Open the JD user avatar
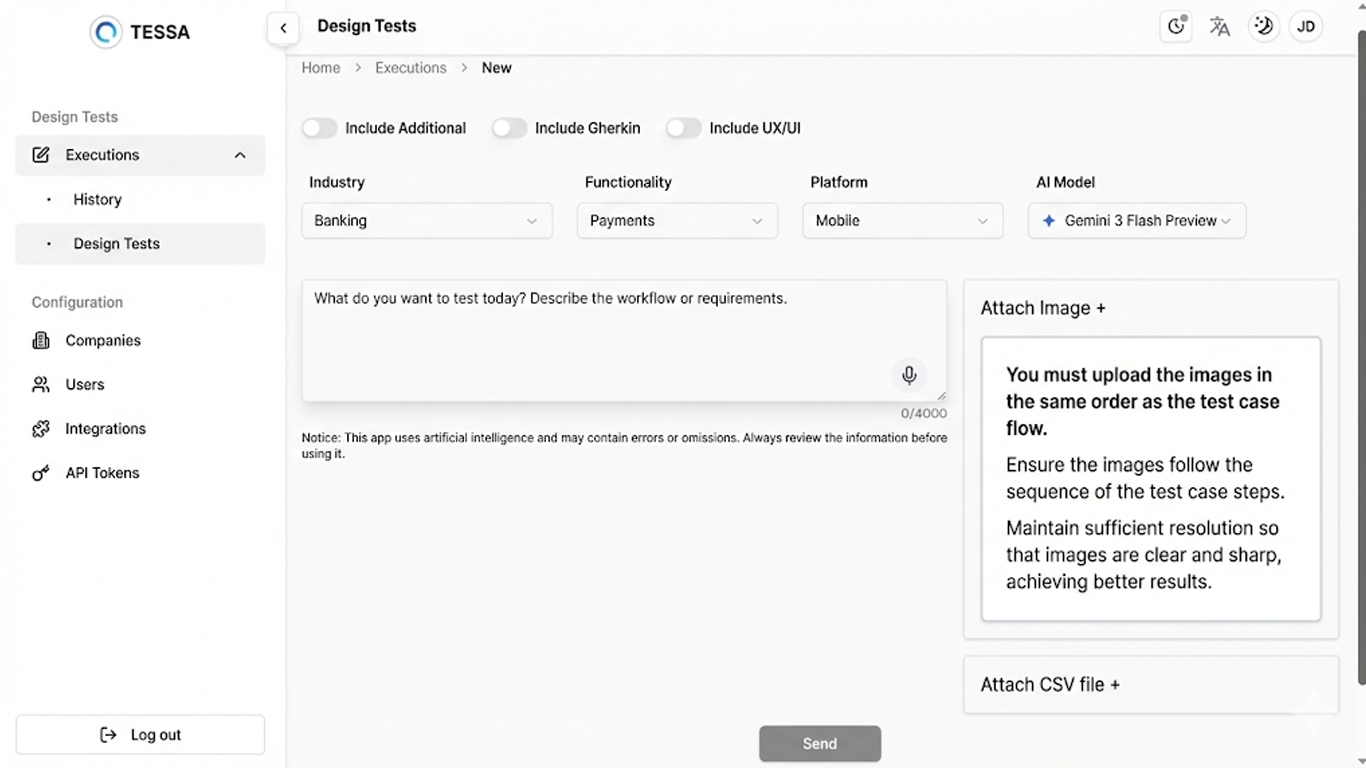 point(1306,27)
